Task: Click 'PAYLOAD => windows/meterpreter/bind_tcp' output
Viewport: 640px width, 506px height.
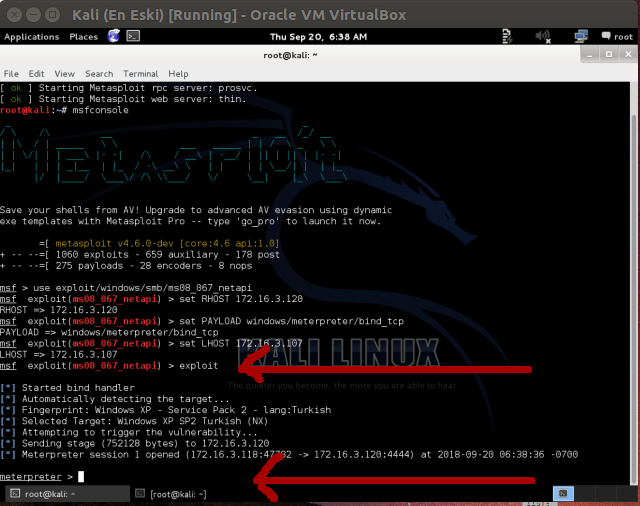Action: coord(109,333)
